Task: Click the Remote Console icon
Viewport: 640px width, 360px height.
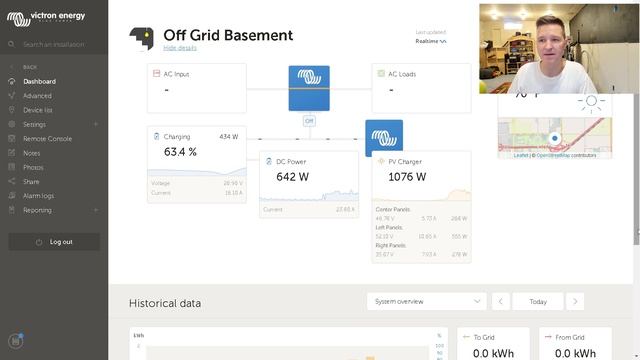Action: coord(11,138)
